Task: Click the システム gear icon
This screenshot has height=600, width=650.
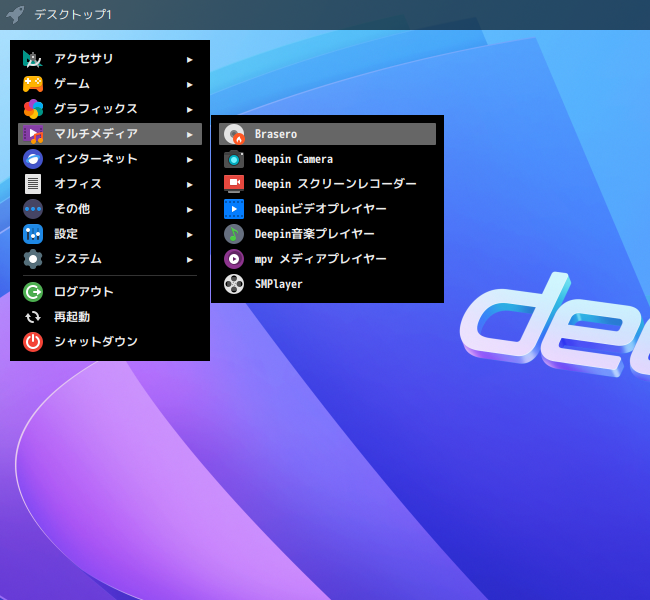Action: [x=33, y=259]
